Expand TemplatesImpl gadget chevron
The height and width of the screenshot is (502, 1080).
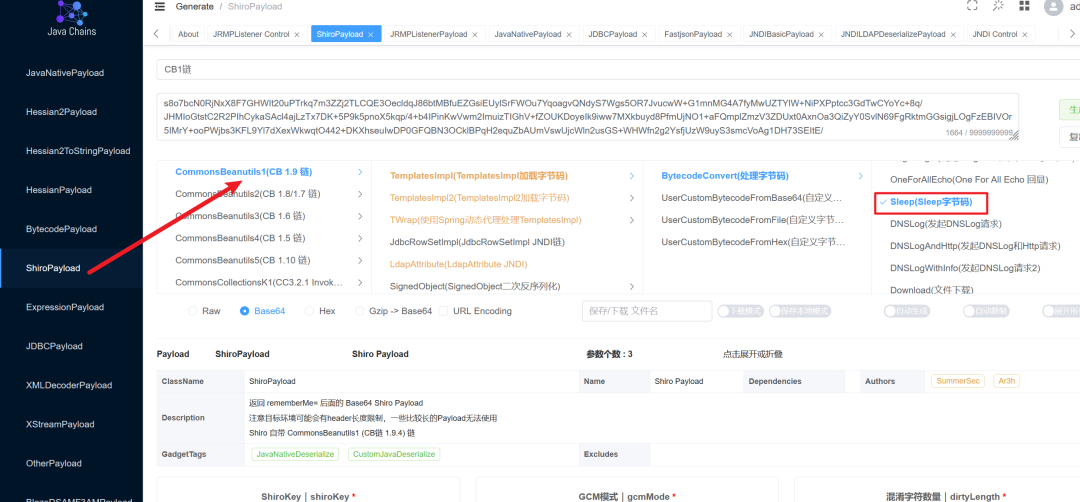632,176
